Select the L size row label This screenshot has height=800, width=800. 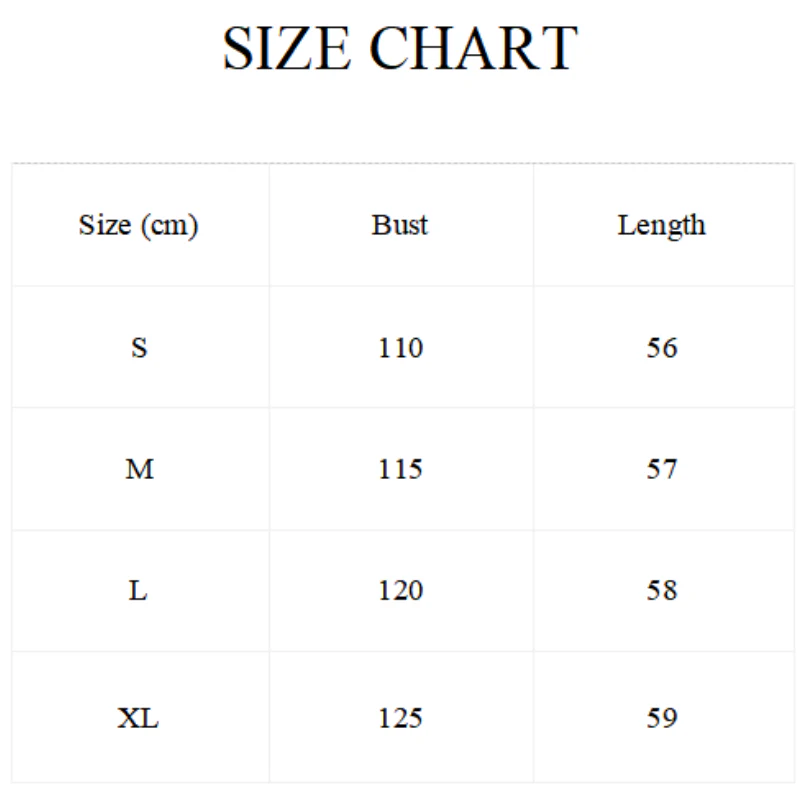point(139,591)
